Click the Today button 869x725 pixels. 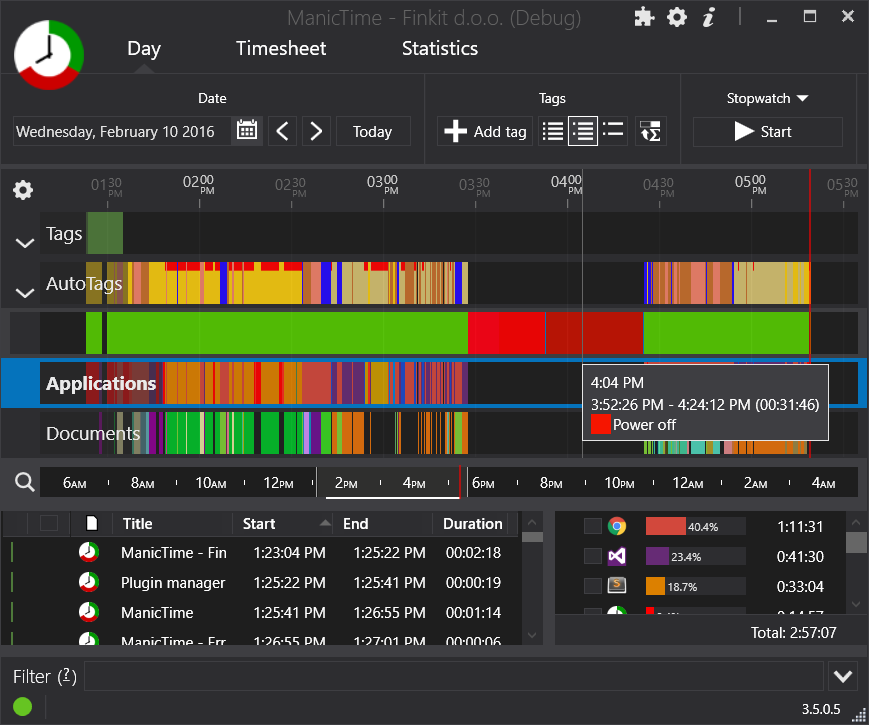pyautogui.click(x=372, y=131)
